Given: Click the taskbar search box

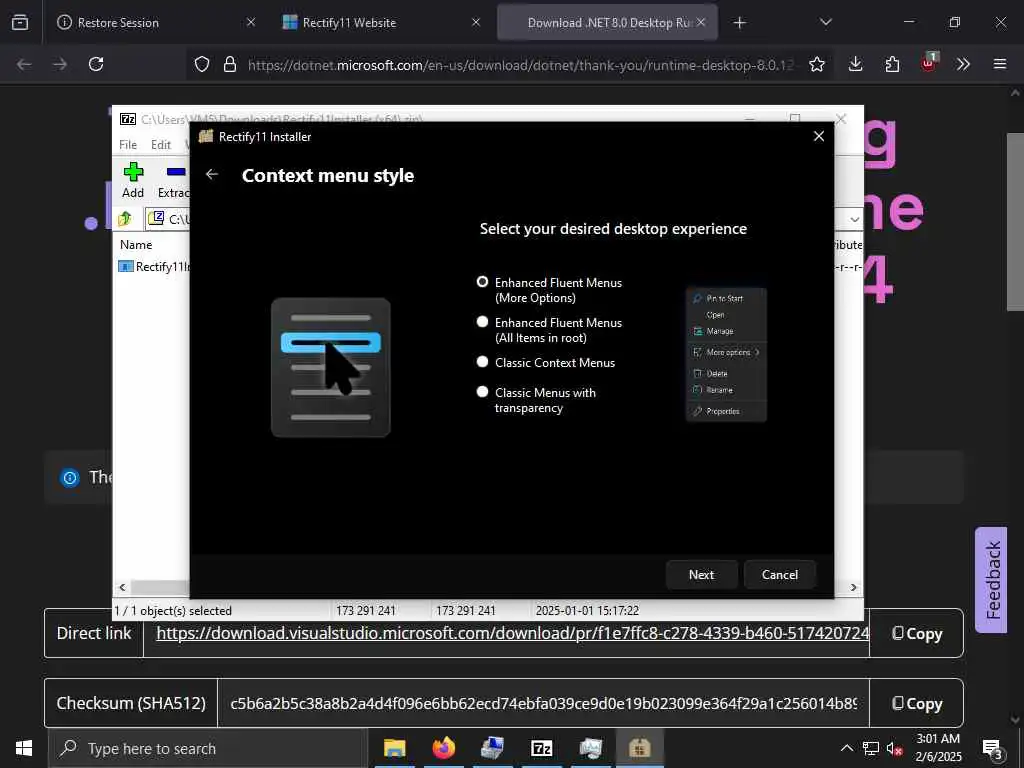Looking at the screenshot, I should coord(208,748).
